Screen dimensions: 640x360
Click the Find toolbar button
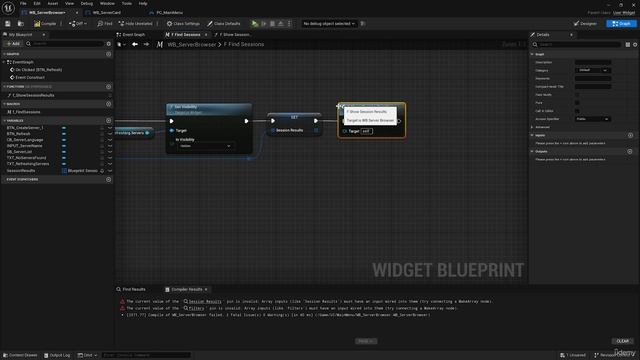point(104,24)
